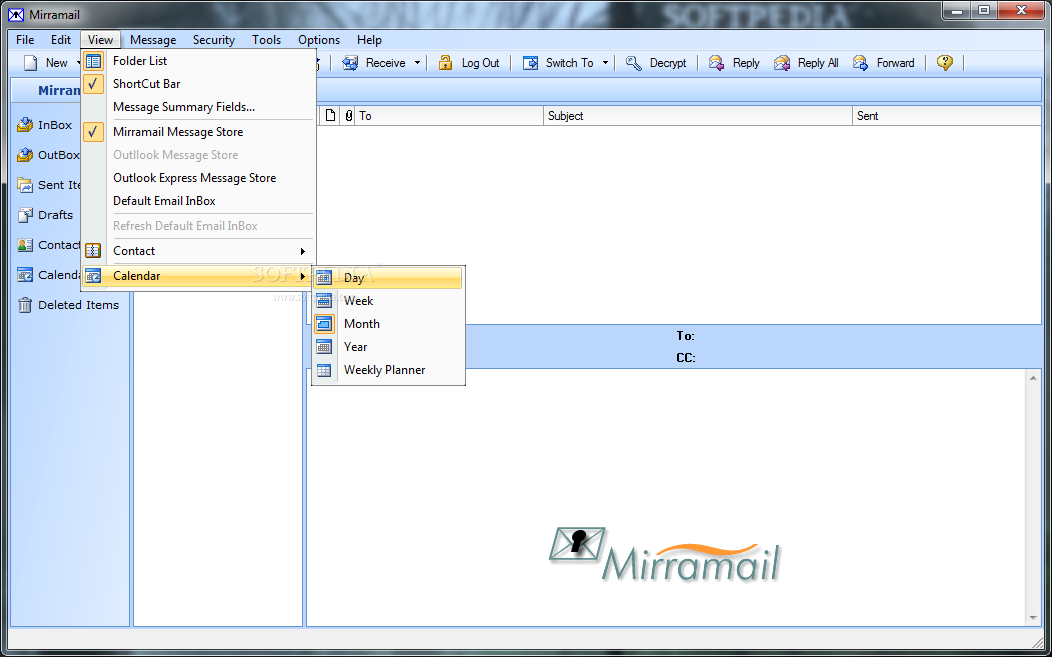Click the Year view calendar icon
The image size is (1052, 657).
click(x=324, y=347)
